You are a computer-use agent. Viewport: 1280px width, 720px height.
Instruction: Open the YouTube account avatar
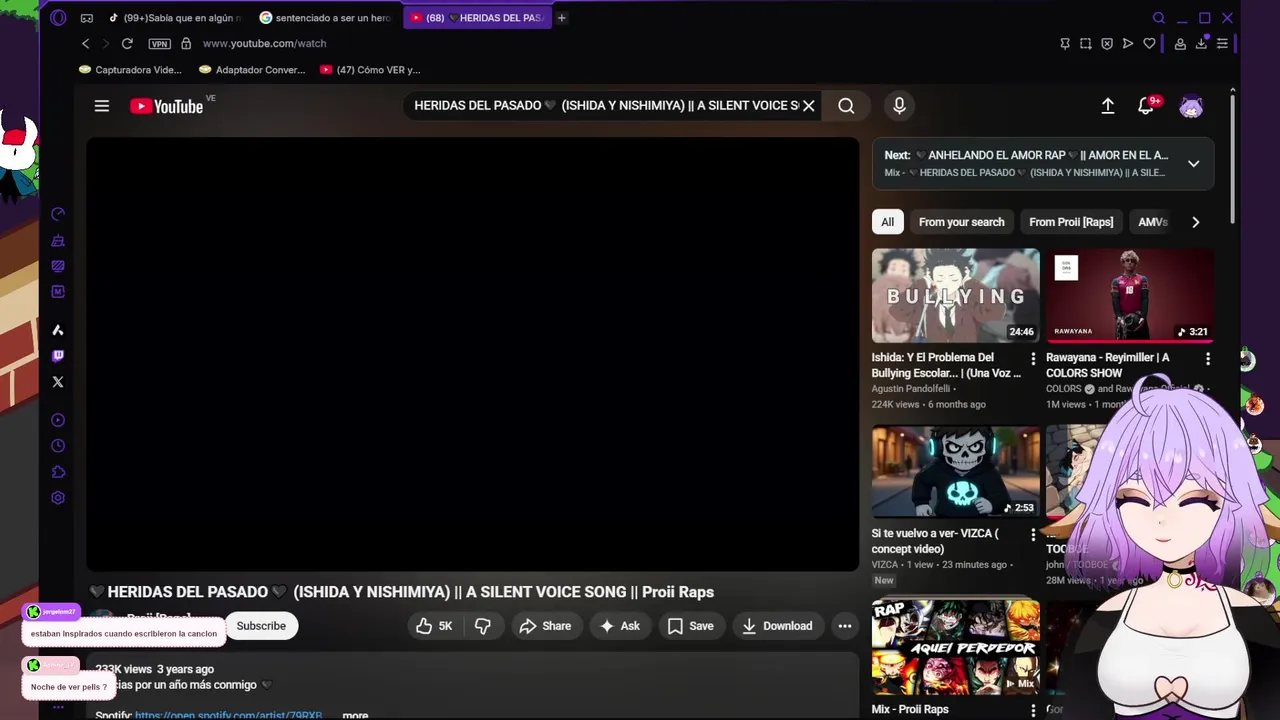[1191, 106]
